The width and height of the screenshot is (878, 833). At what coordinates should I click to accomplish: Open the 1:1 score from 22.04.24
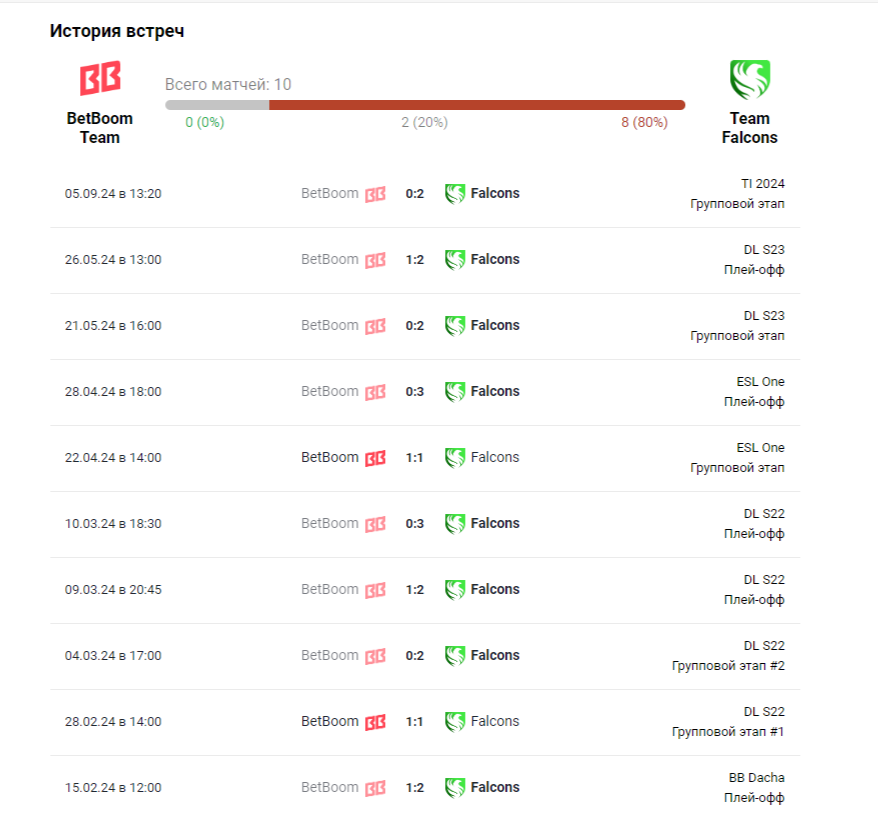414,458
